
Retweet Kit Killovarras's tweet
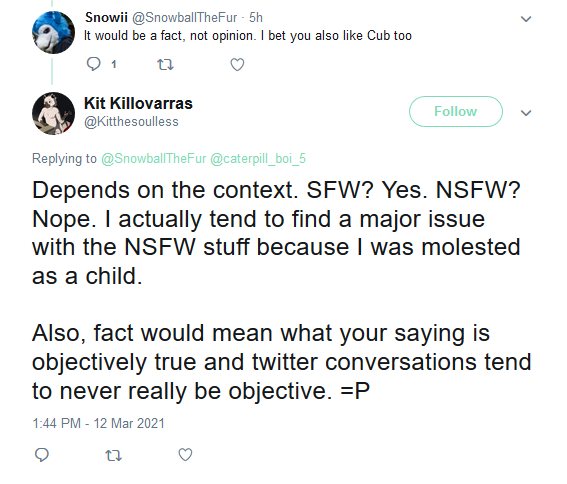tap(114, 455)
